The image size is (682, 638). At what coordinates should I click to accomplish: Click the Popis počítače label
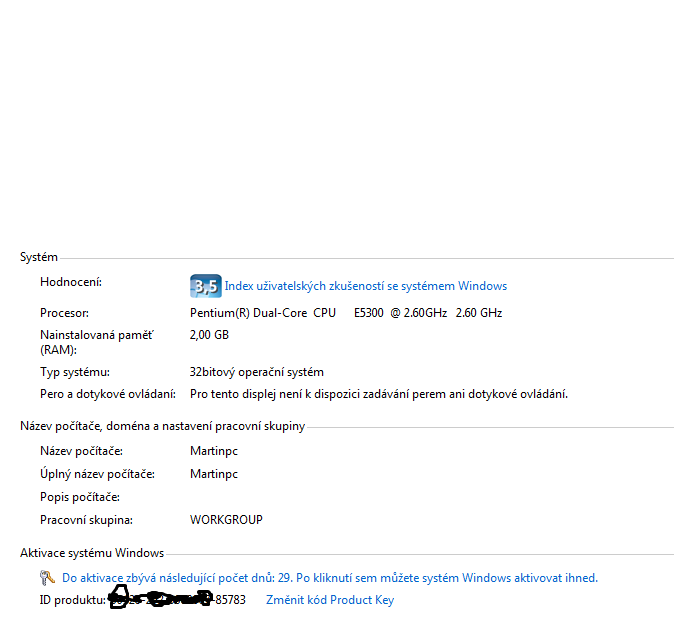80,497
